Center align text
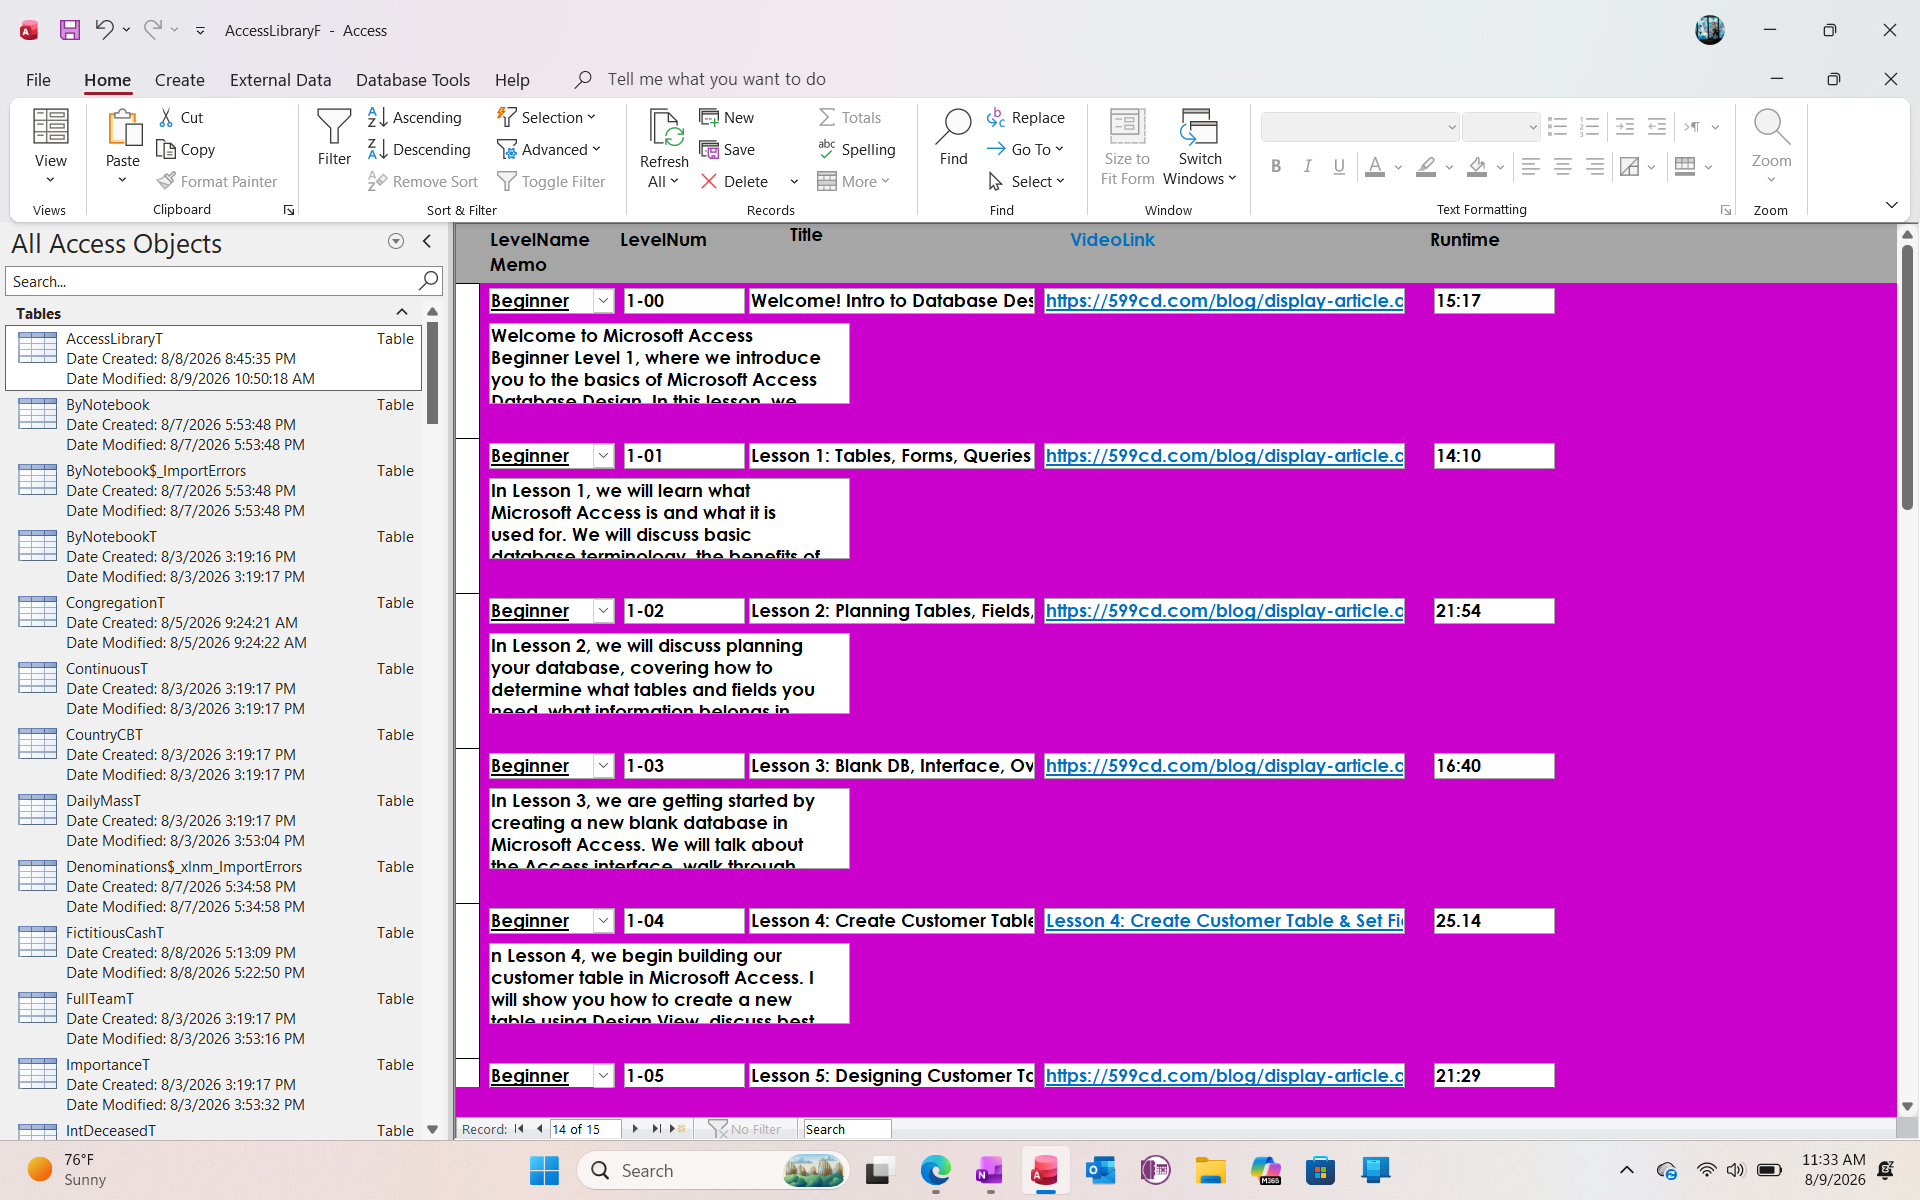The image size is (1920, 1200). coord(1562,167)
